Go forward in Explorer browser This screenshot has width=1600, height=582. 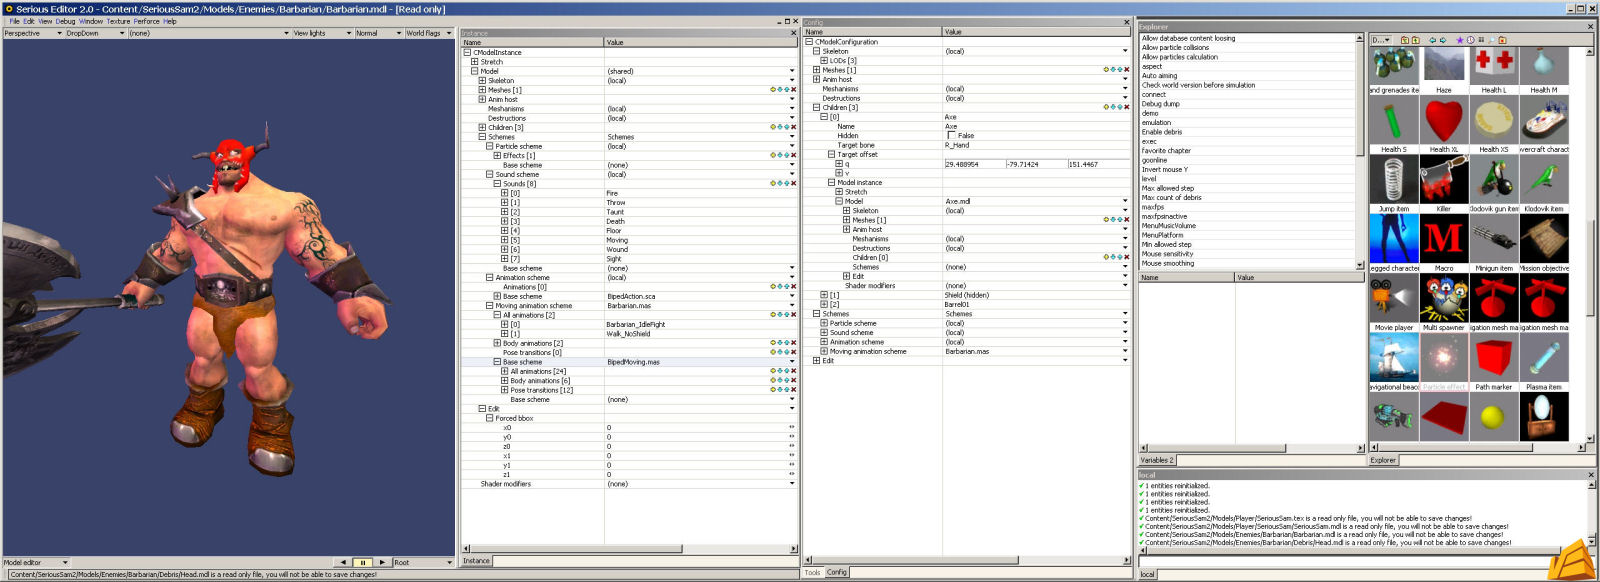tap(1443, 40)
